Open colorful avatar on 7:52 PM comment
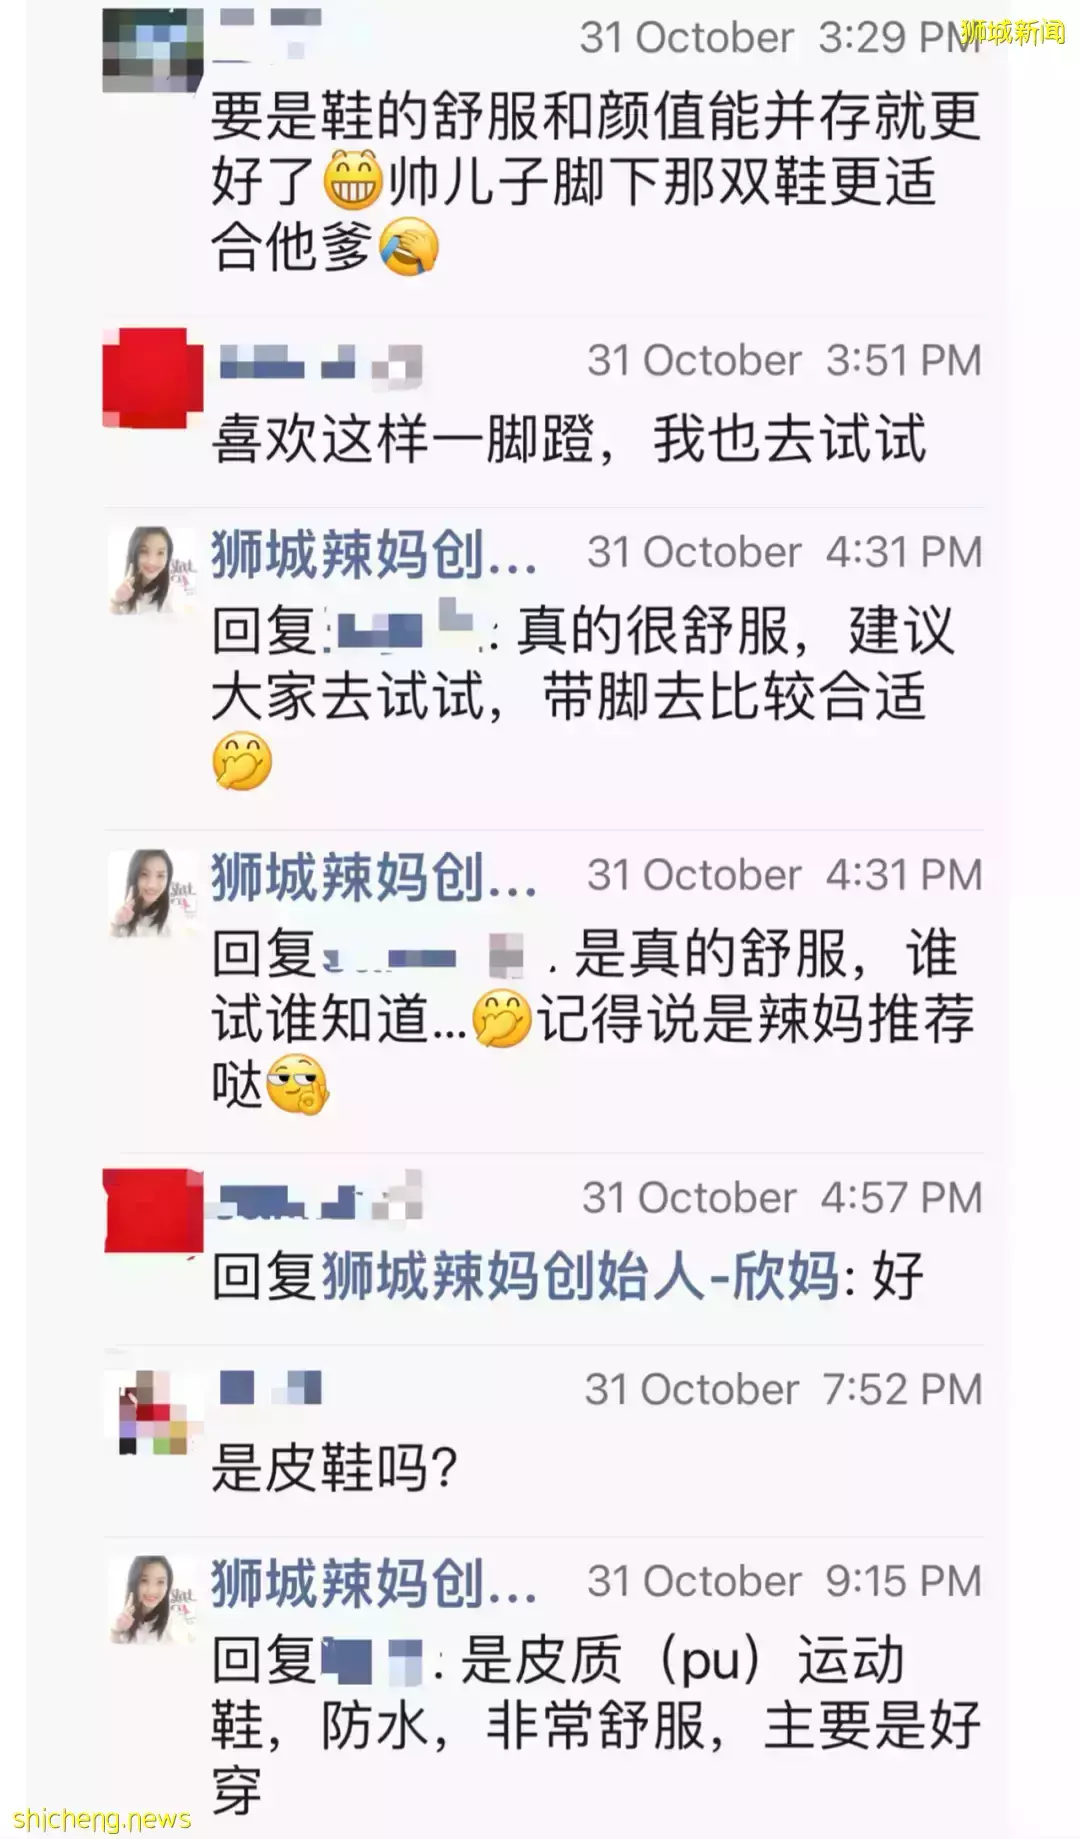This screenshot has width=1080, height=1839. [153, 1412]
